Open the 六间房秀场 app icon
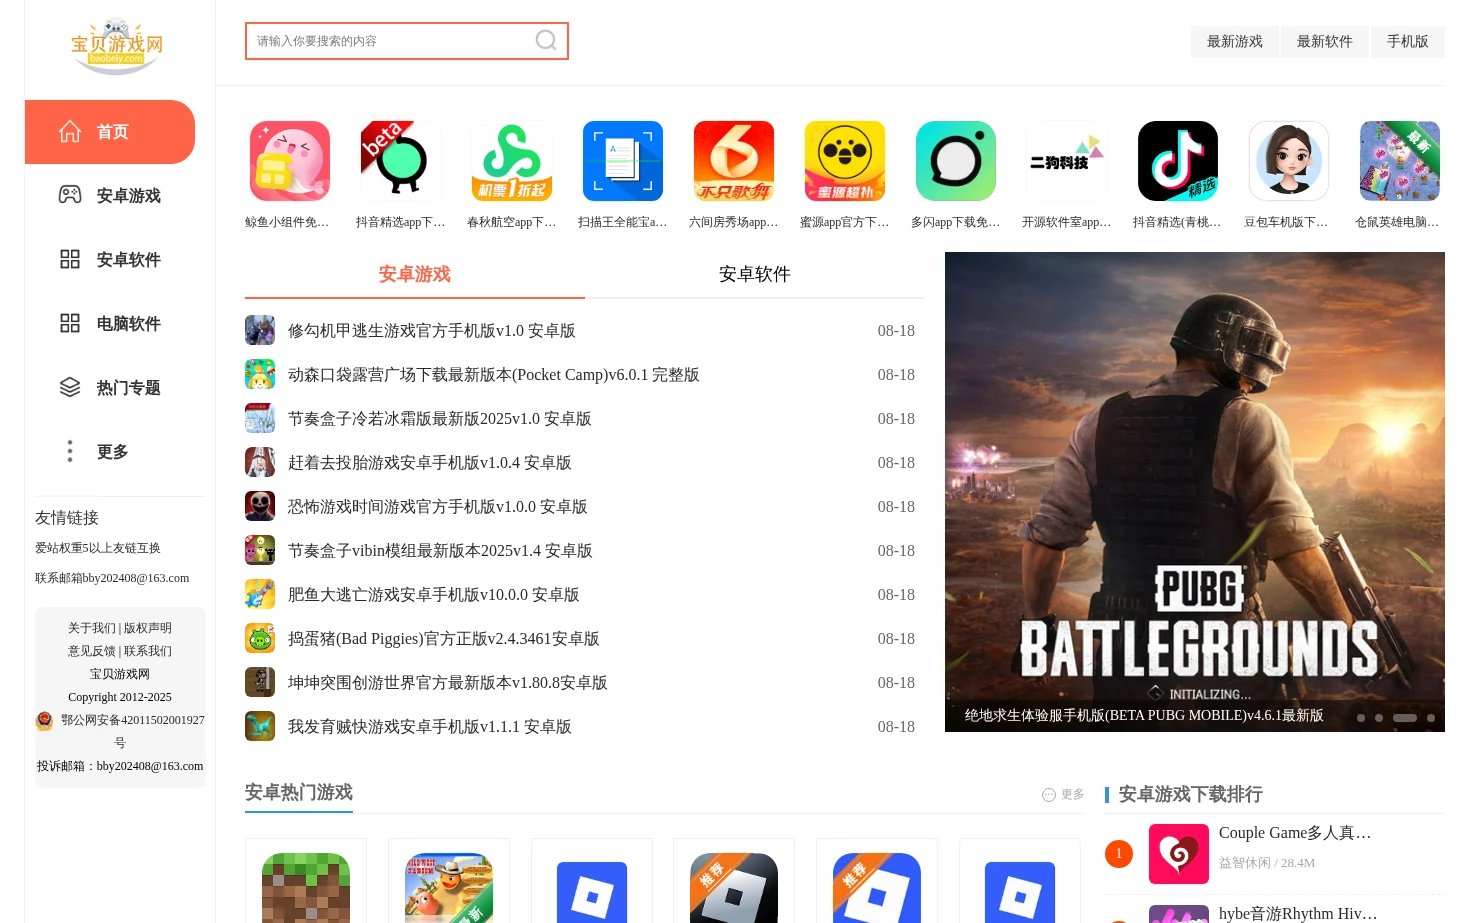Viewport: 1470px width, 923px height. point(734,161)
